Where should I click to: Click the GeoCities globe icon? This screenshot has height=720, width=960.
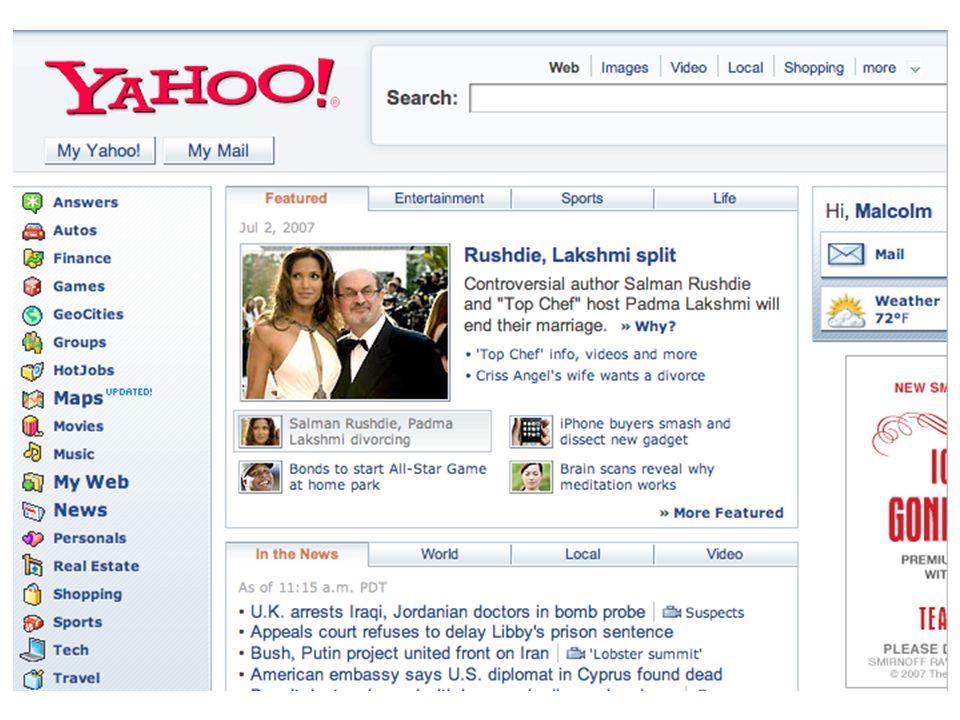(x=32, y=315)
